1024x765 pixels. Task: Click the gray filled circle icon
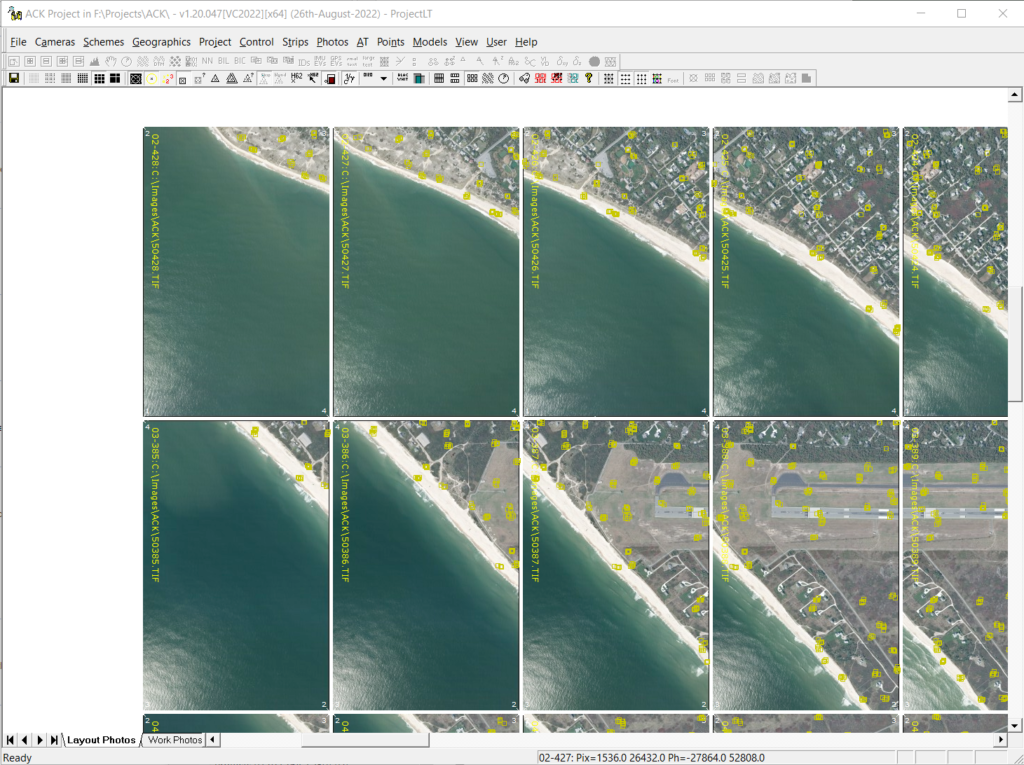point(594,61)
